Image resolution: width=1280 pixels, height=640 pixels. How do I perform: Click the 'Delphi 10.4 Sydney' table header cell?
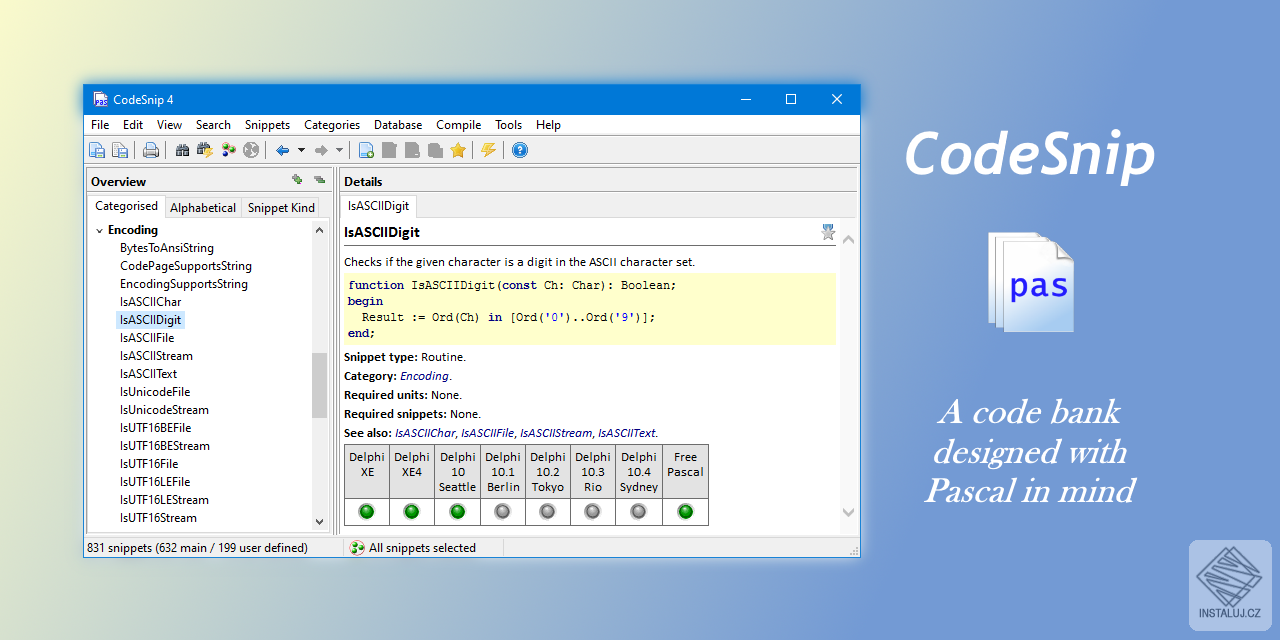point(639,472)
